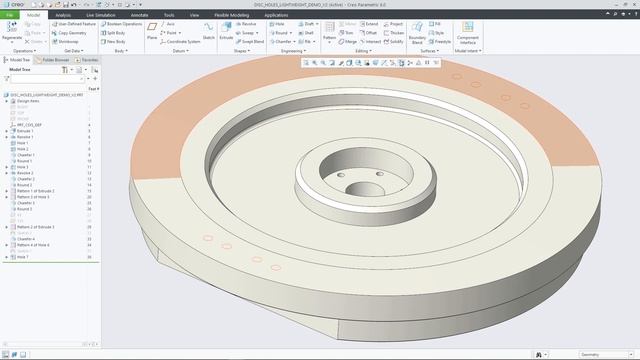The image size is (640, 360).
Task: Select the Revolve tool
Action: 246,24
